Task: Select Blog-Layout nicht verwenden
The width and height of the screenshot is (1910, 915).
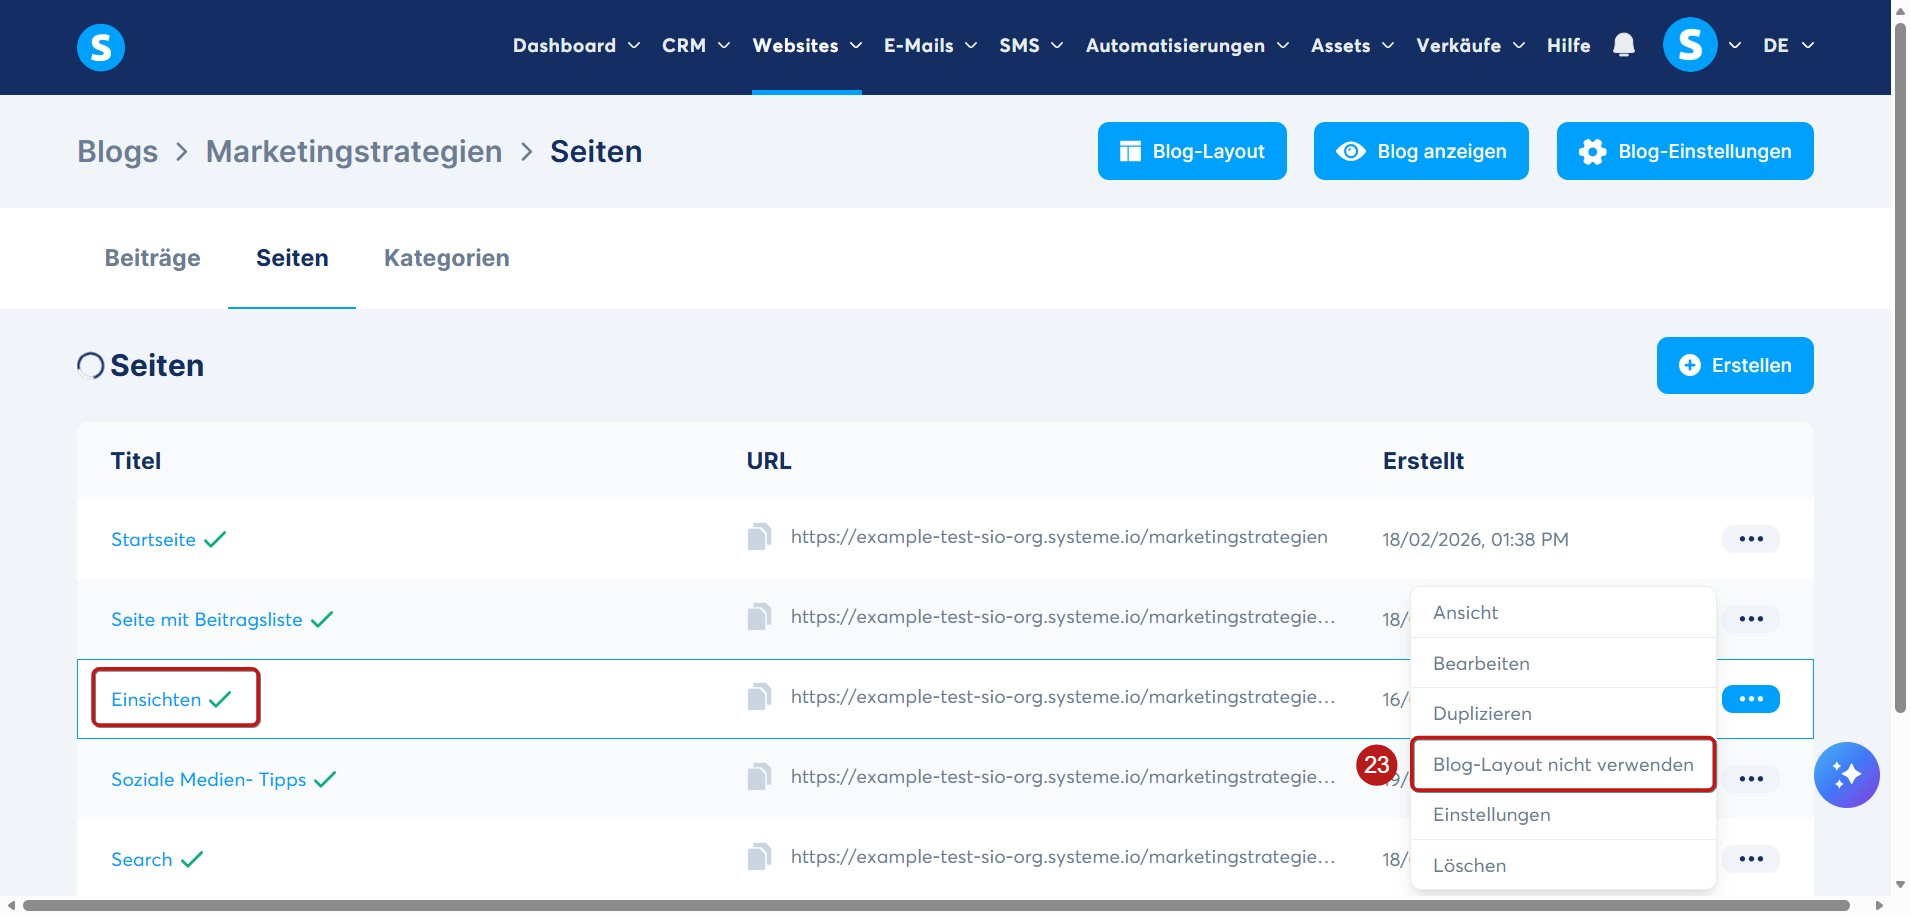Action: click(1563, 765)
